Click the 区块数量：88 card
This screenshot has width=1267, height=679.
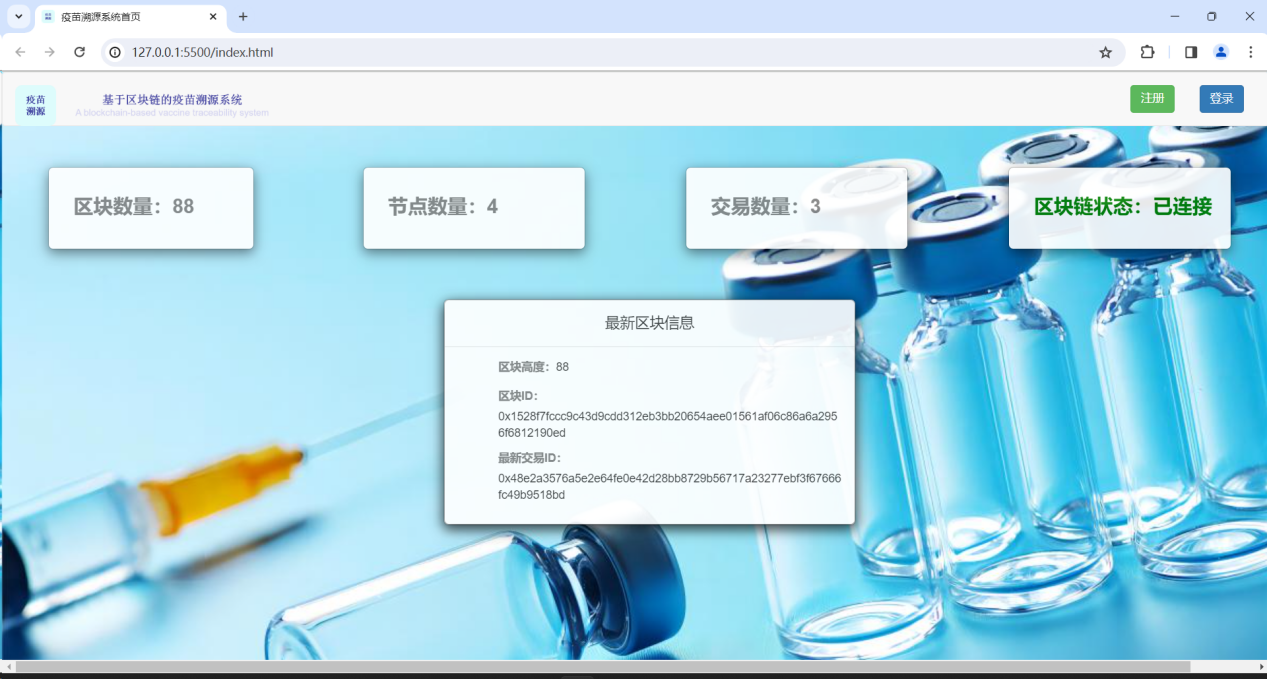click(x=151, y=208)
